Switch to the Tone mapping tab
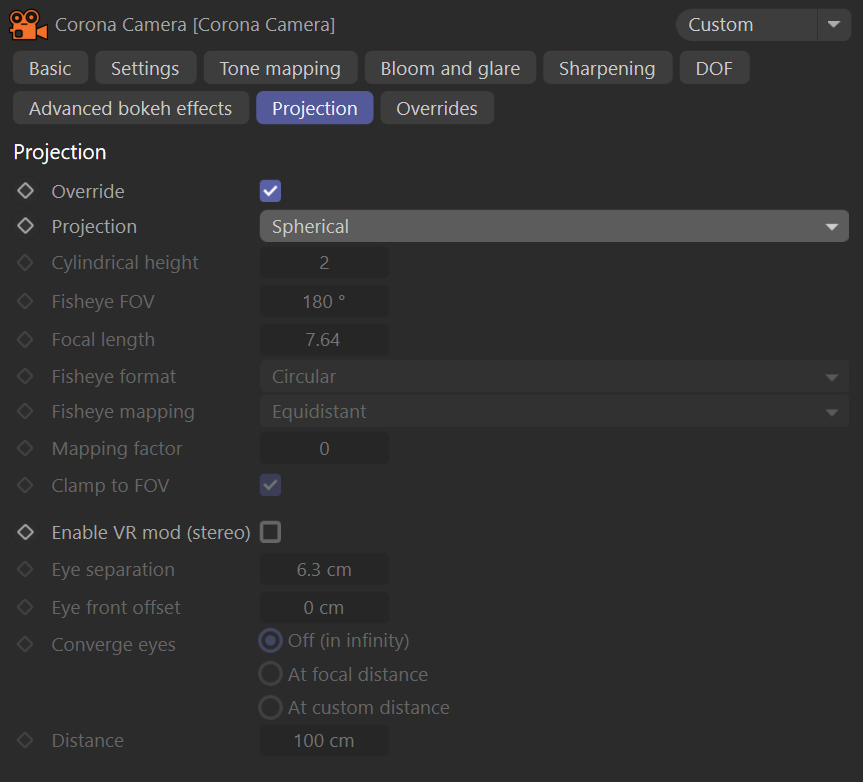Viewport: 863px width, 782px height. [x=280, y=68]
